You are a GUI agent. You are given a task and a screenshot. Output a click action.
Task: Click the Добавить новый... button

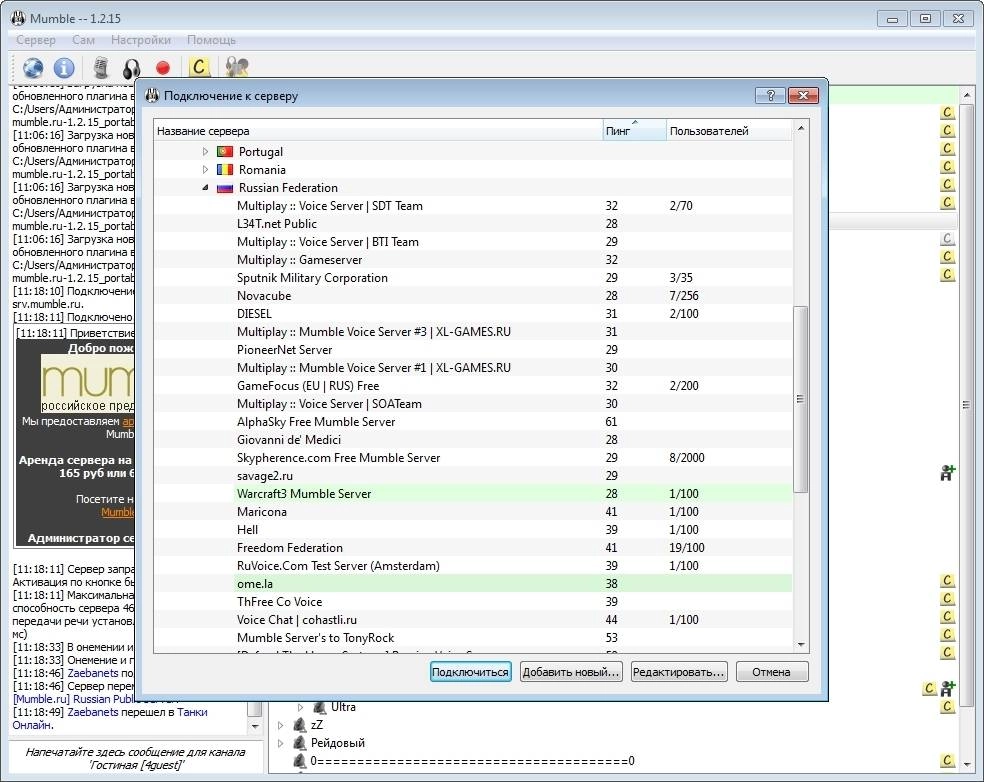(x=571, y=672)
